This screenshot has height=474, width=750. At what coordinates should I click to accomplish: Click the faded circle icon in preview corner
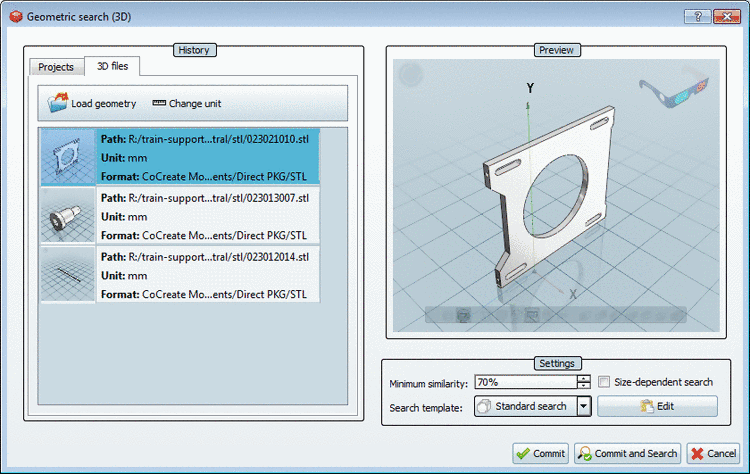click(x=412, y=77)
